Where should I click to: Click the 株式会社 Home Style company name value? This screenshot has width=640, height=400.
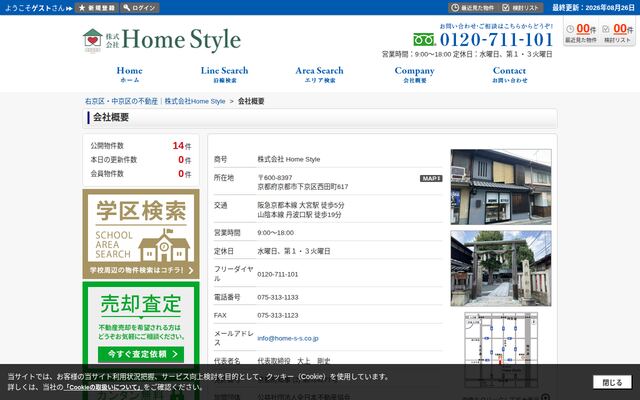pyautogui.click(x=289, y=159)
